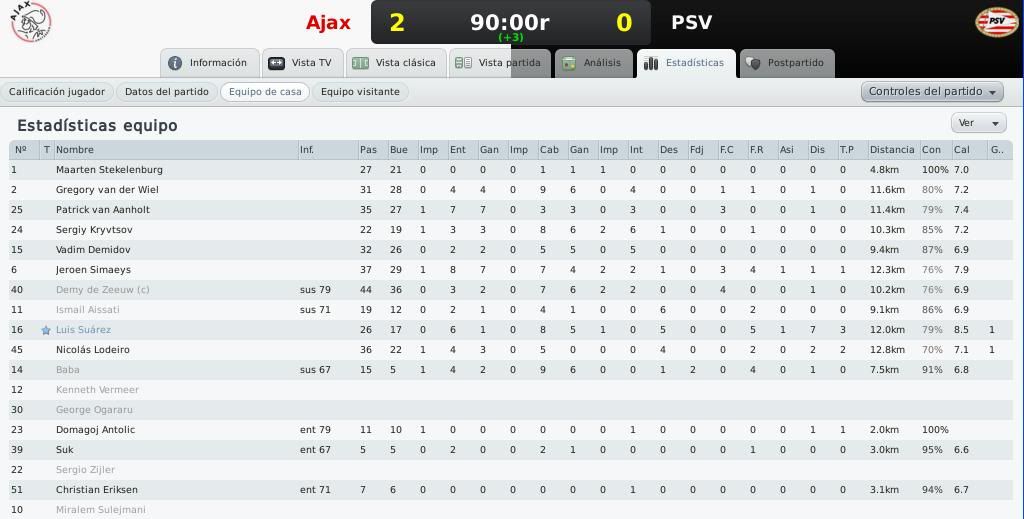This screenshot has width=1024, height=519.
Task: Click the star icon beside Luis Suárez
Action: (46, 330)
